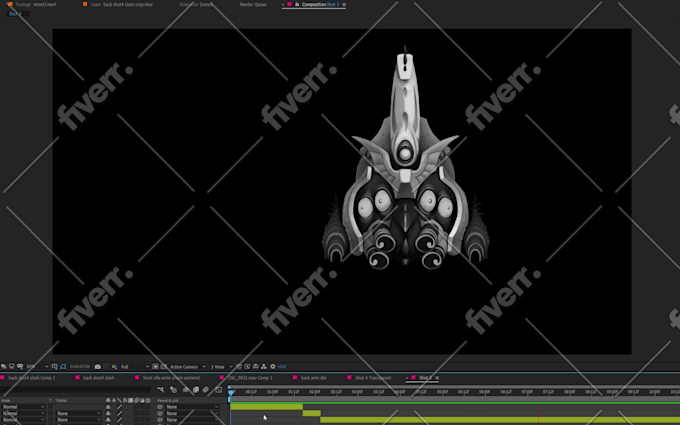Open third layer's TrkMat None dropdown
This screenshot has height=425, width=680.
tap(78, 420)
